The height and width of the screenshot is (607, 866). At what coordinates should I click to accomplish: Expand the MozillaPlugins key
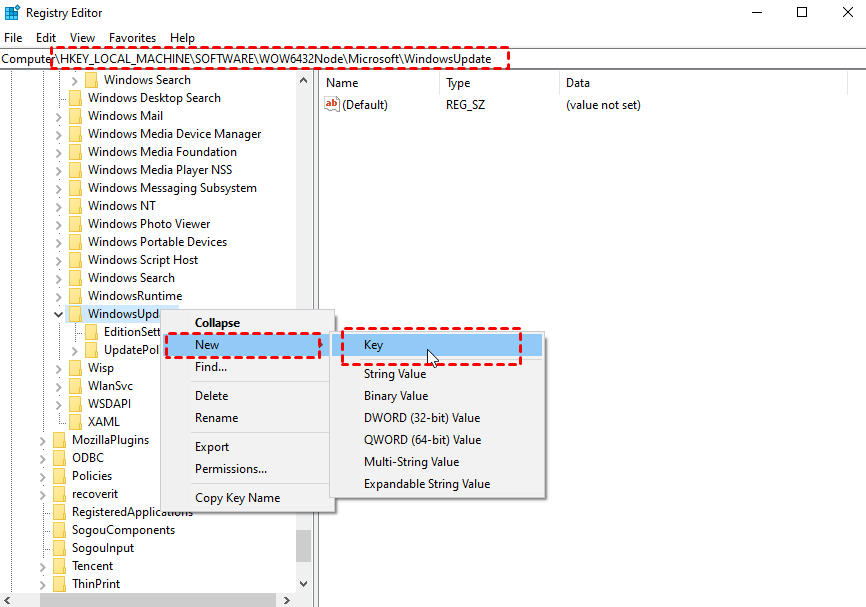[x=43, y=441]
